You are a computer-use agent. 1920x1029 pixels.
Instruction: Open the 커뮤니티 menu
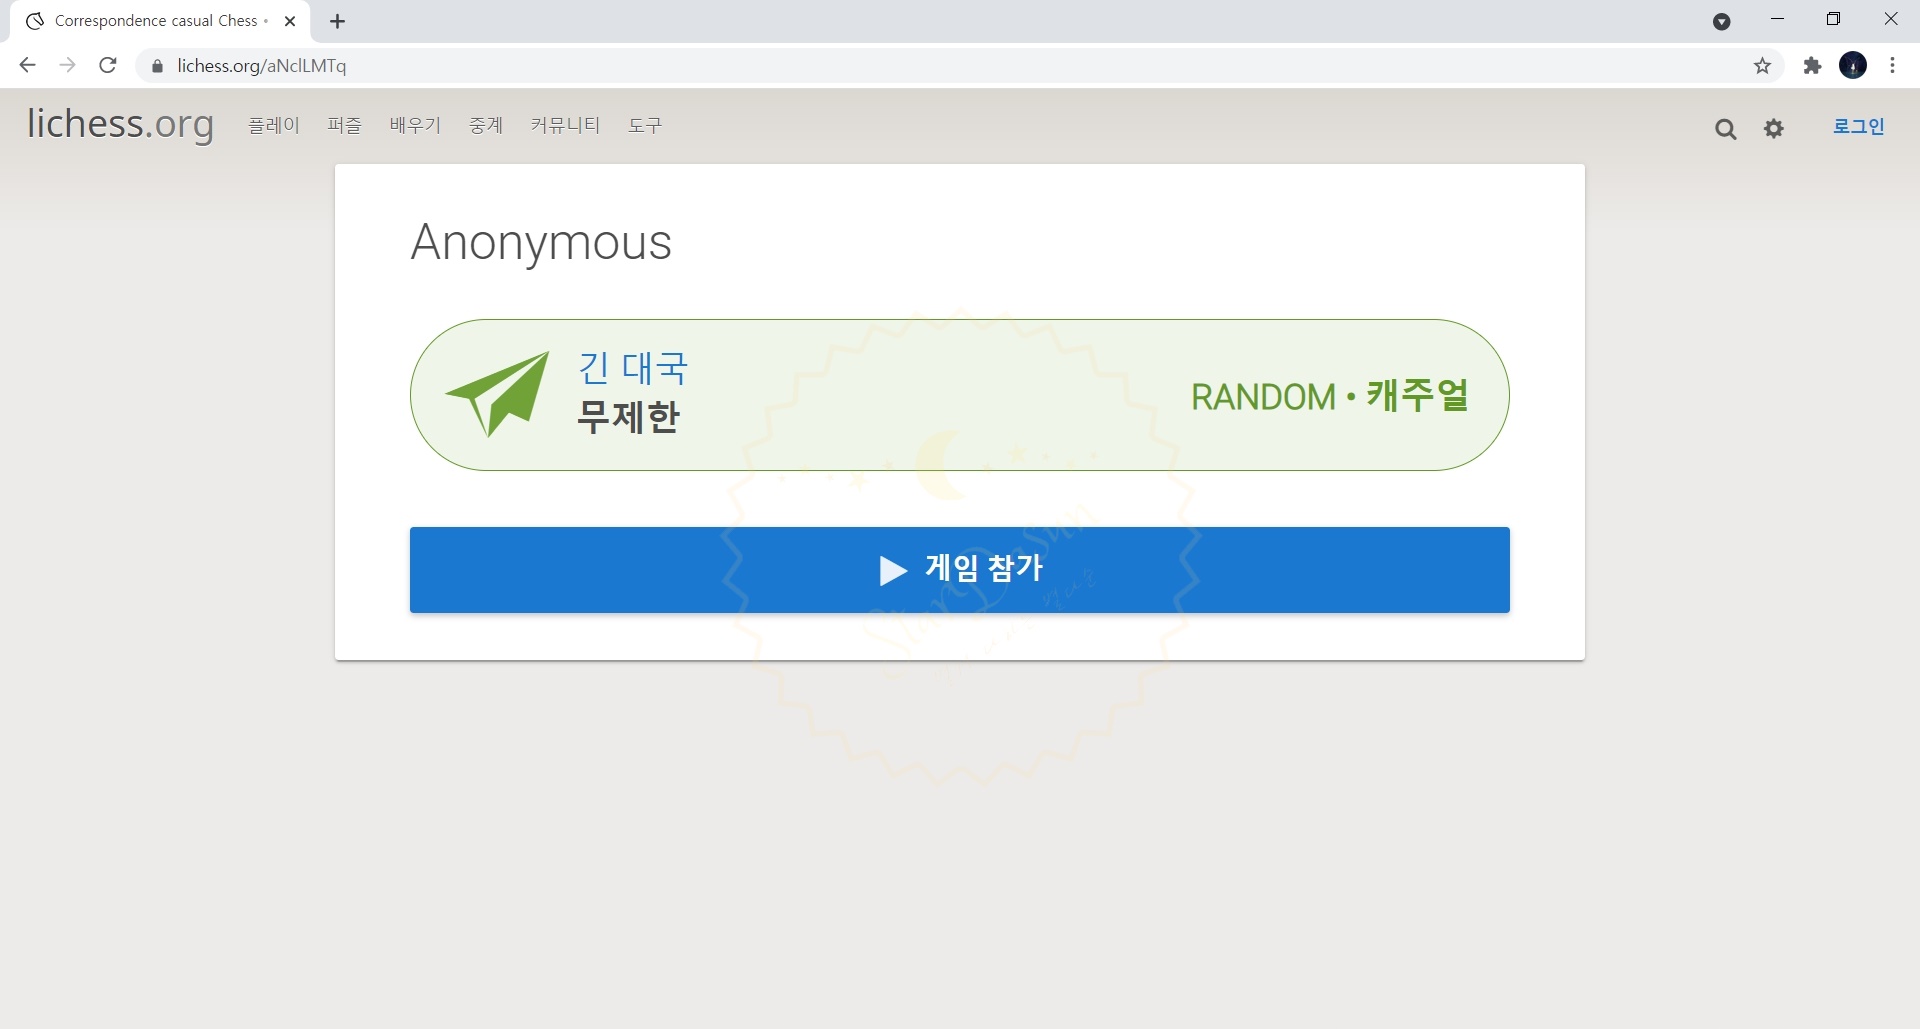[x=565, y=125]
